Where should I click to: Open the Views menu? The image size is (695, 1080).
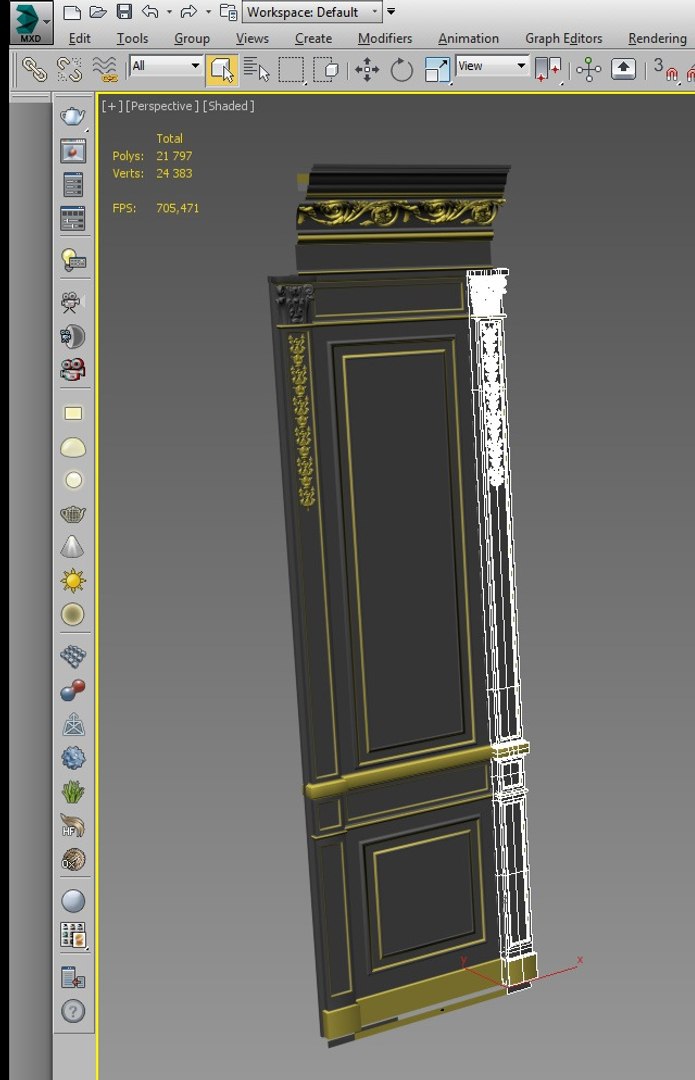click(x=252, y=39)
